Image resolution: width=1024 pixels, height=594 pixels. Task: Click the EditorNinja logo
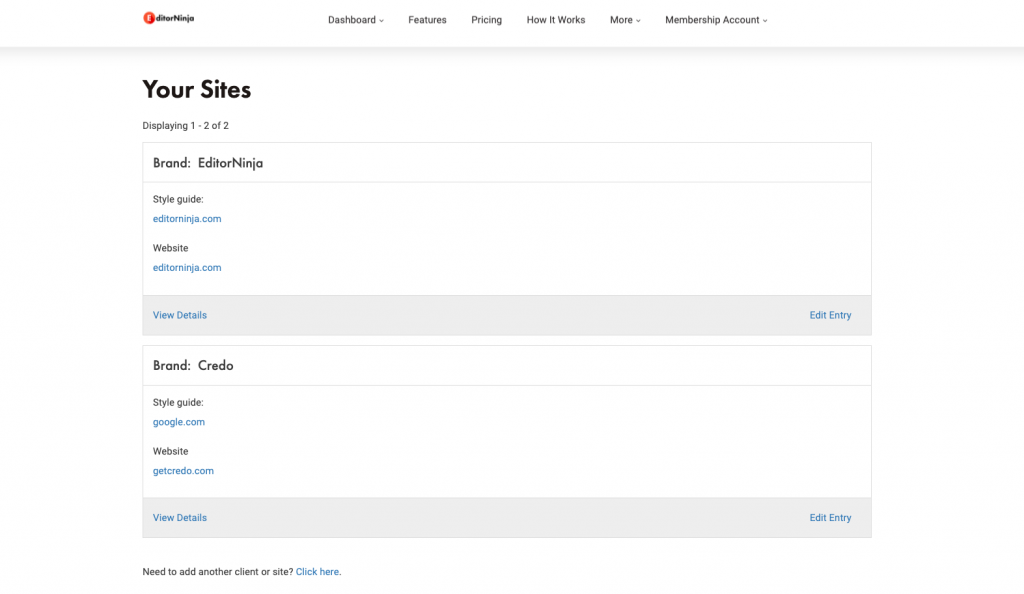click(x=168, y=18)
